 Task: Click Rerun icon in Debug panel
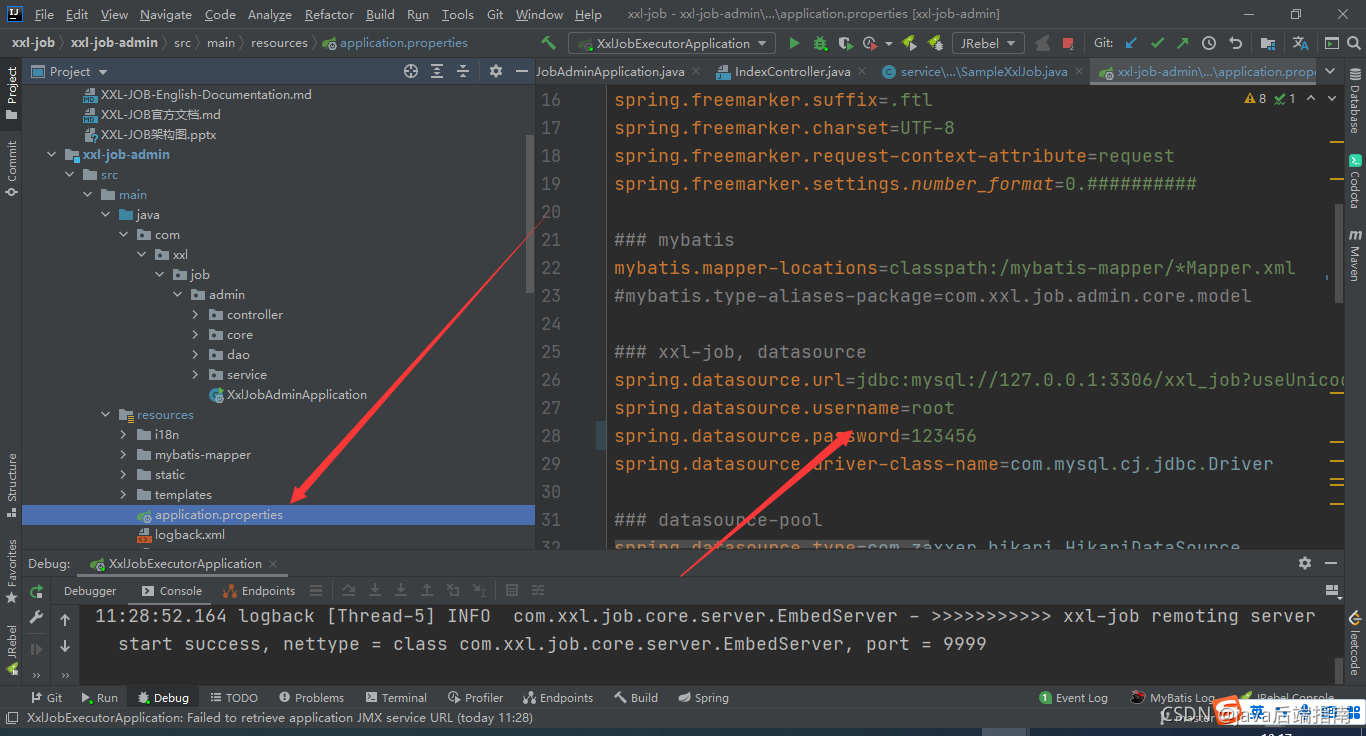point(37,591)
